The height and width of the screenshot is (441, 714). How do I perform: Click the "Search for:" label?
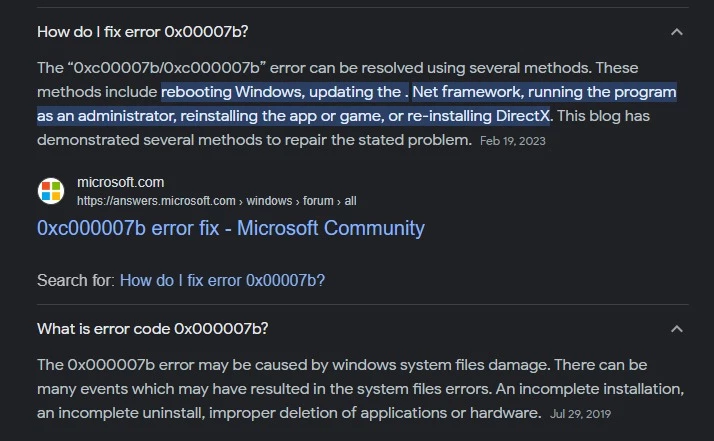click(76, 280)
